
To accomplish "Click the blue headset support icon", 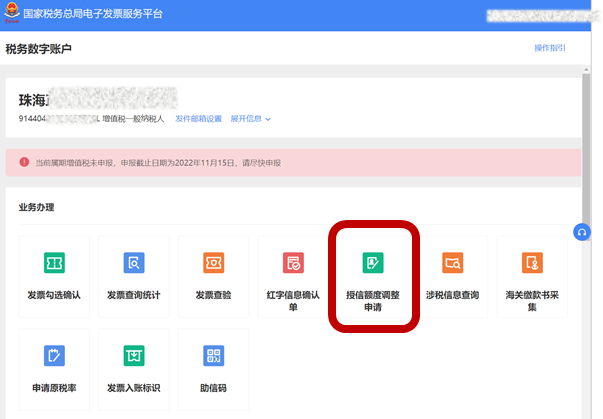I will (582, 231).
